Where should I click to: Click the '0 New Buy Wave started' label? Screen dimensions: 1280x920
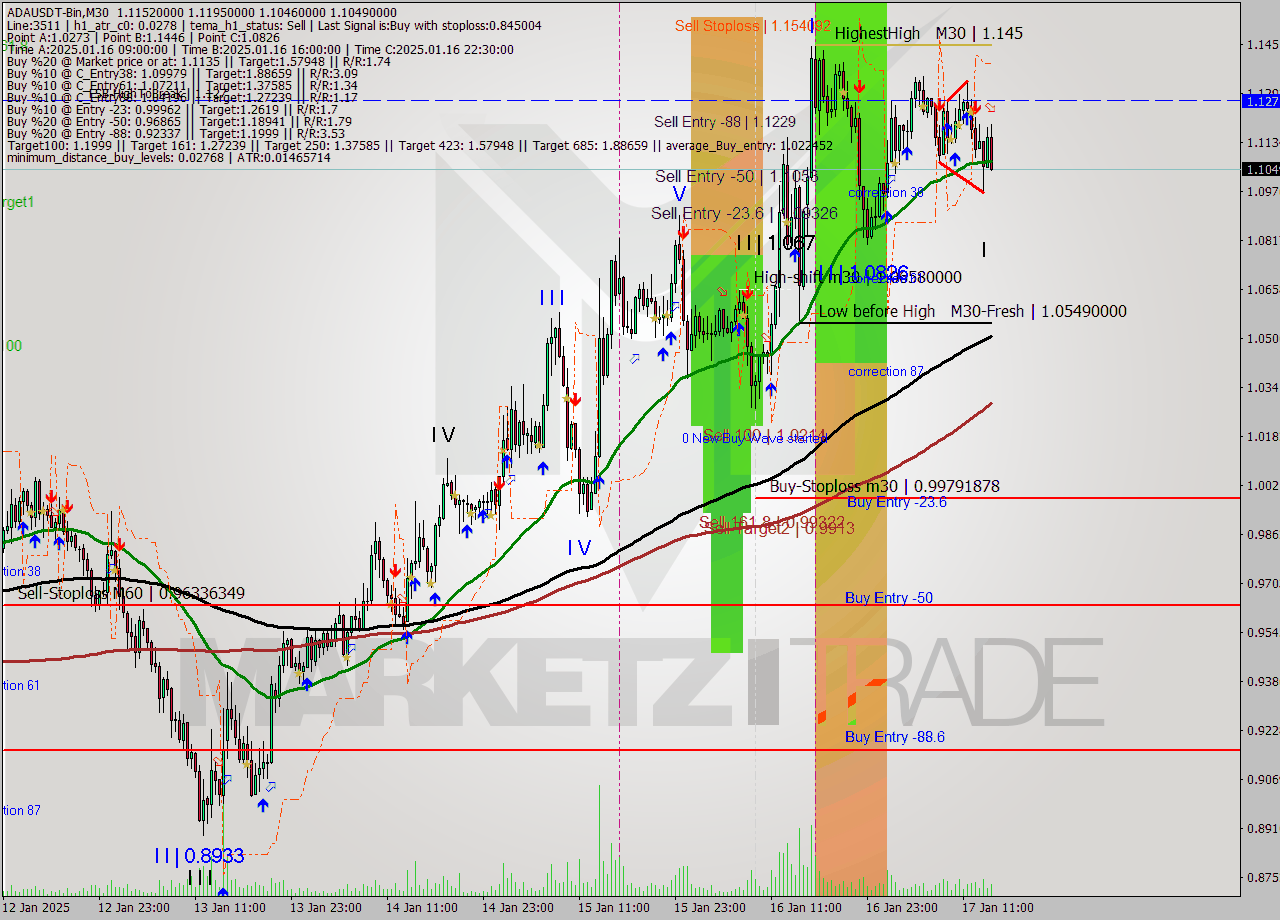pos(755,438)
